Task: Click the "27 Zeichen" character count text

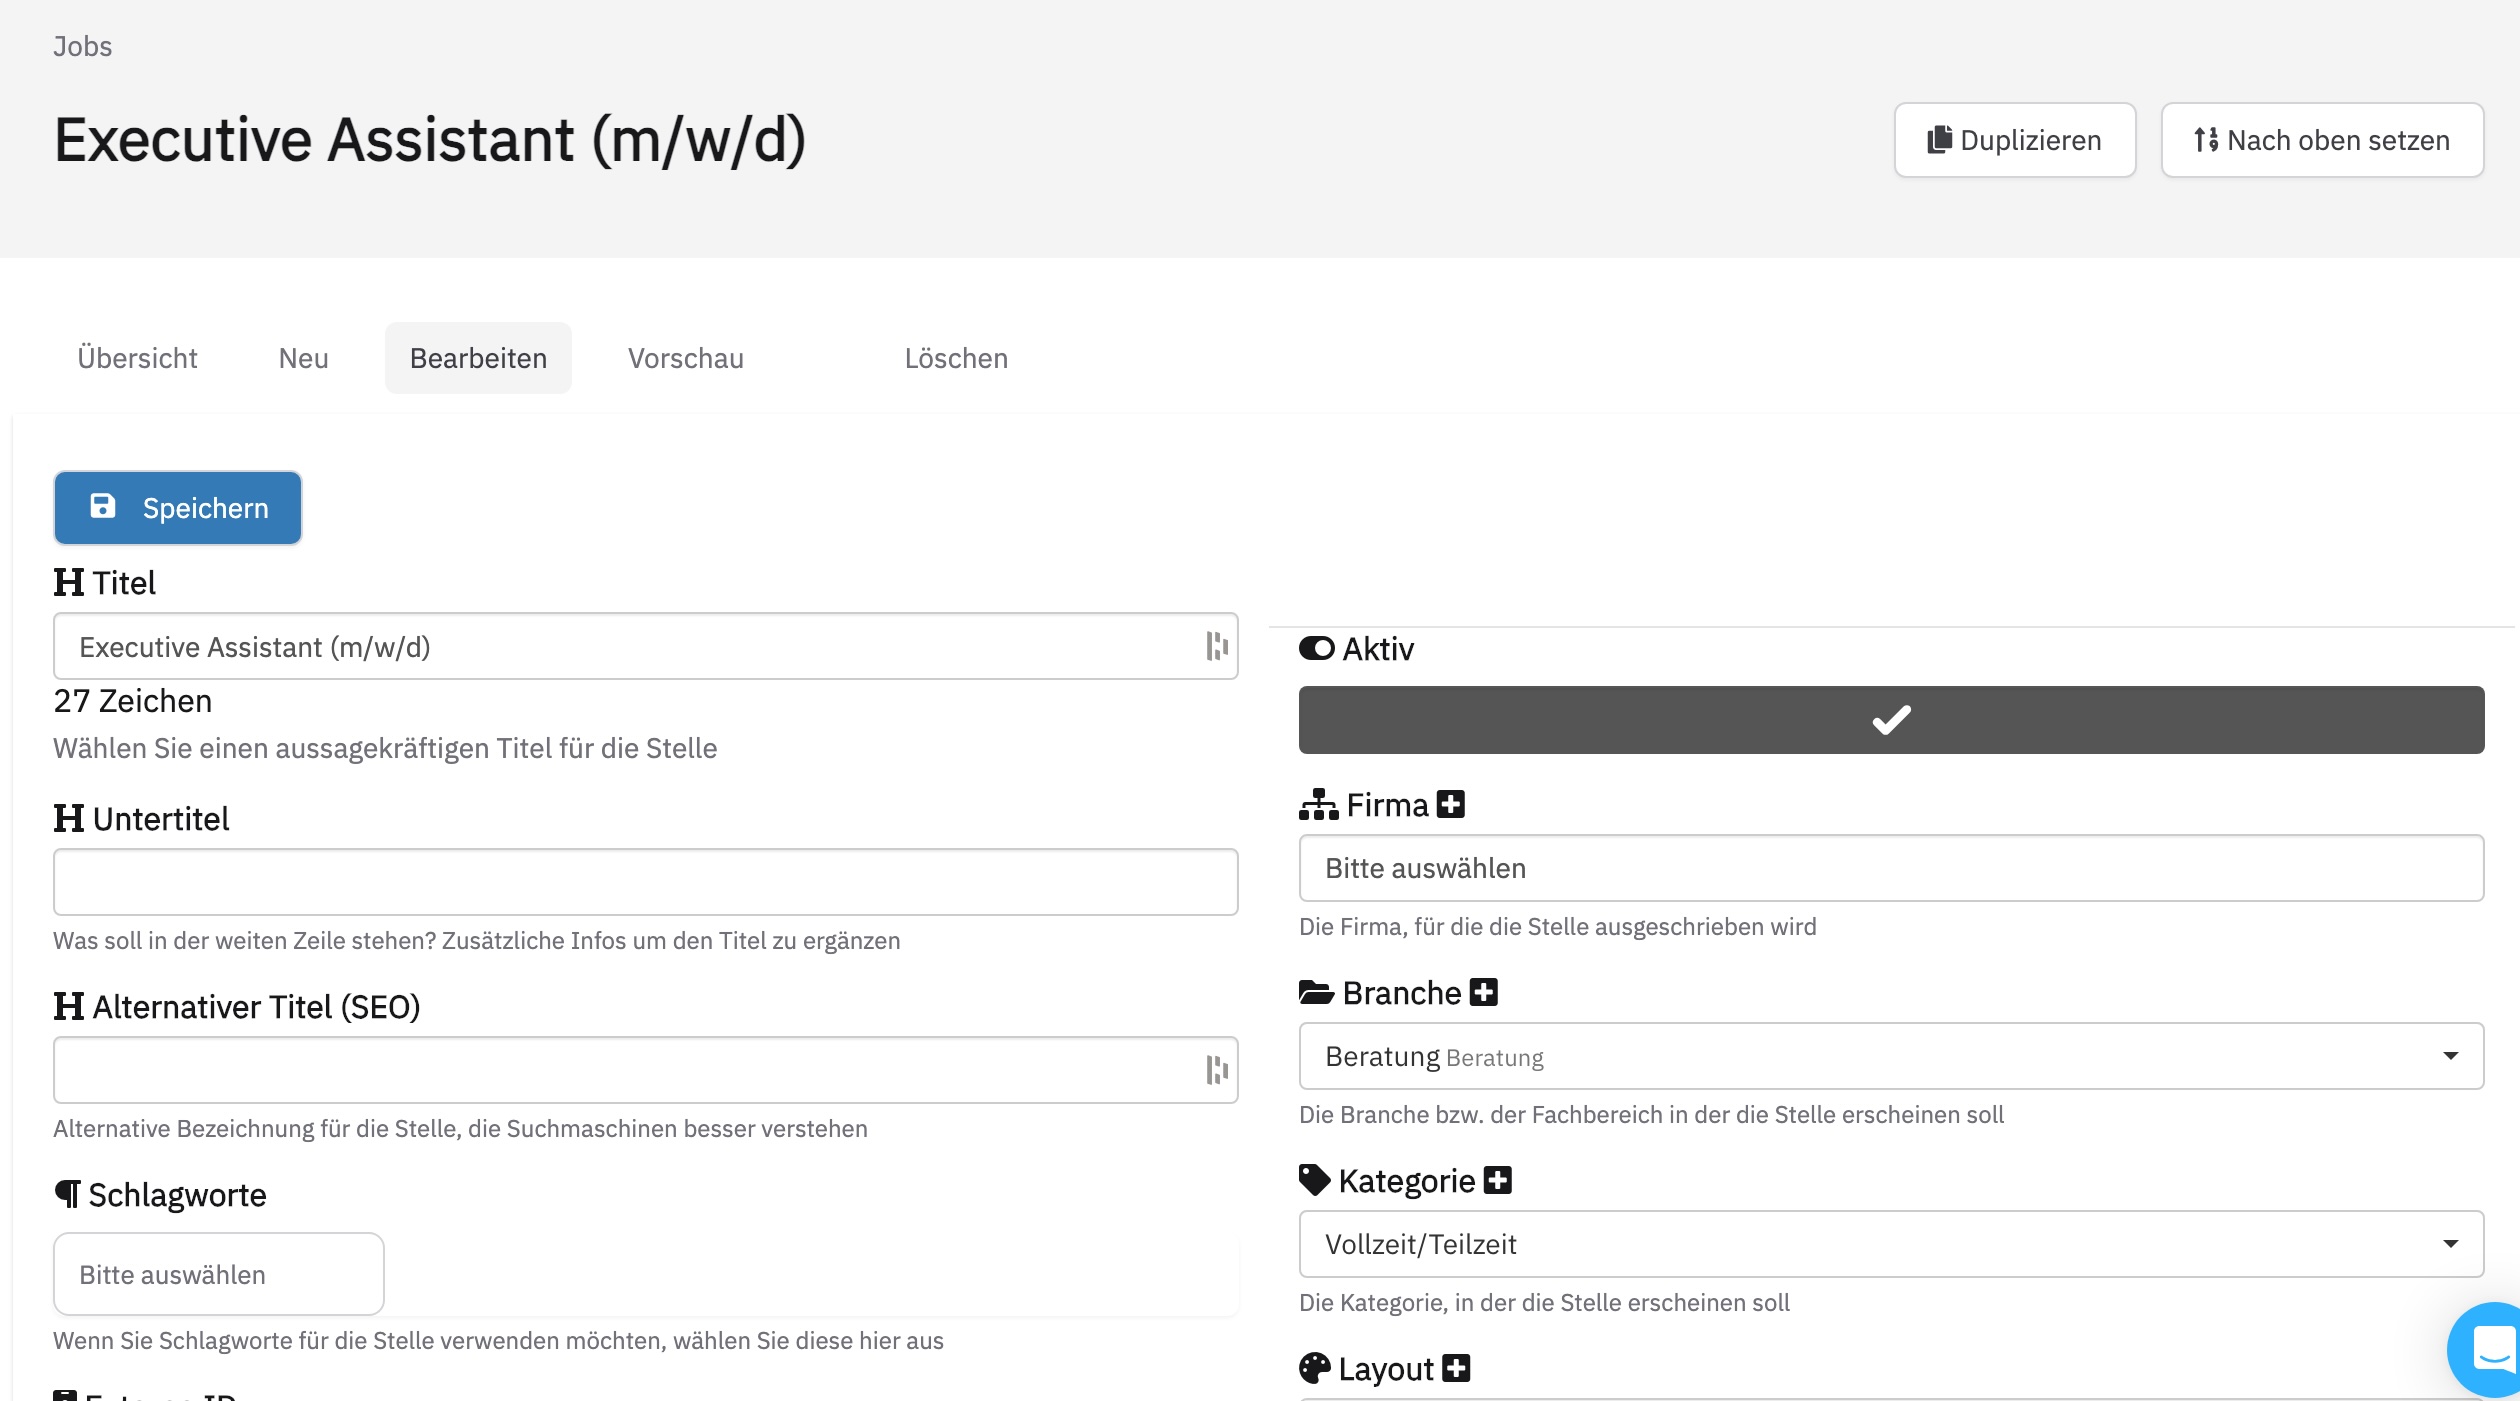Action: (132, 701)
